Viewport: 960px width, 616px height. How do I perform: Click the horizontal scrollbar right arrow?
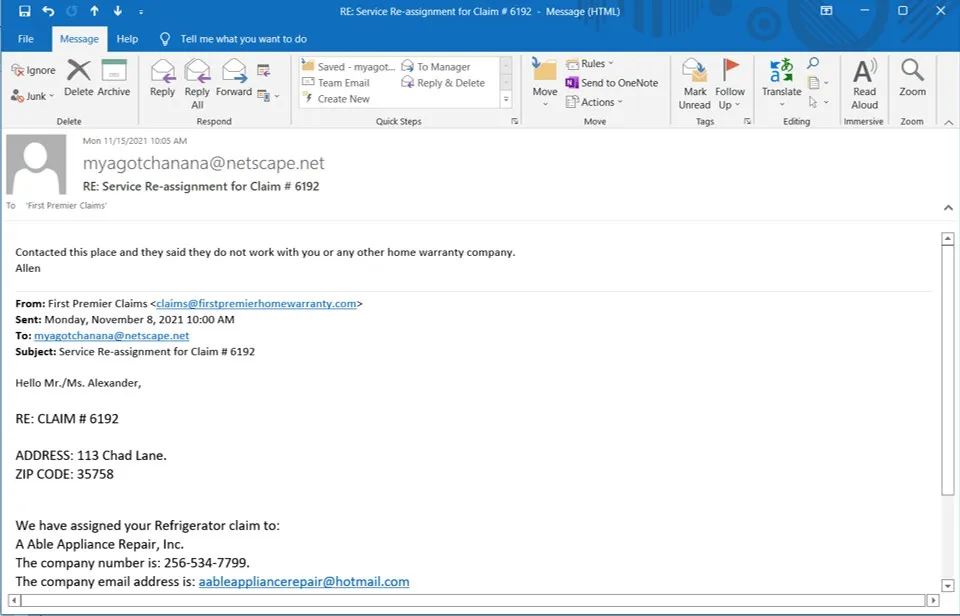tap(933, 601)
